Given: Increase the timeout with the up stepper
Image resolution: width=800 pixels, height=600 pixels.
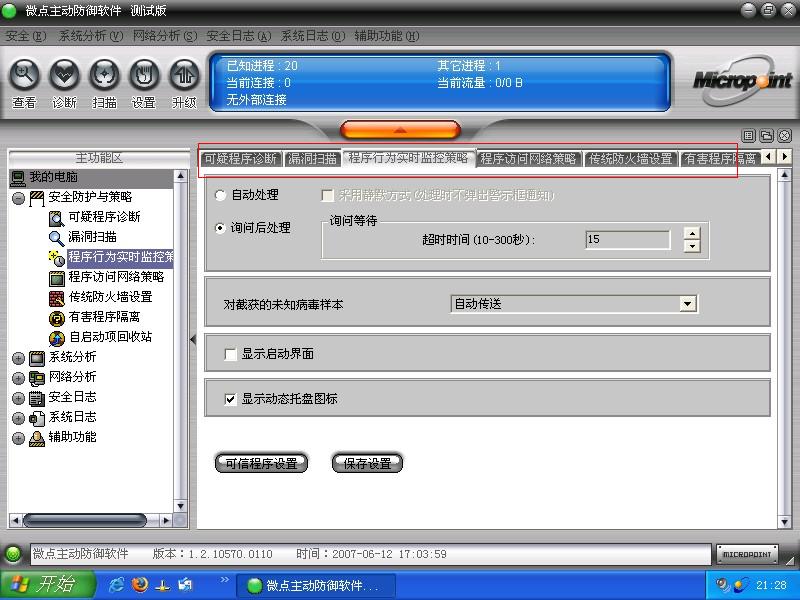Looking at the screenshot, I should (x=692, y=234).
